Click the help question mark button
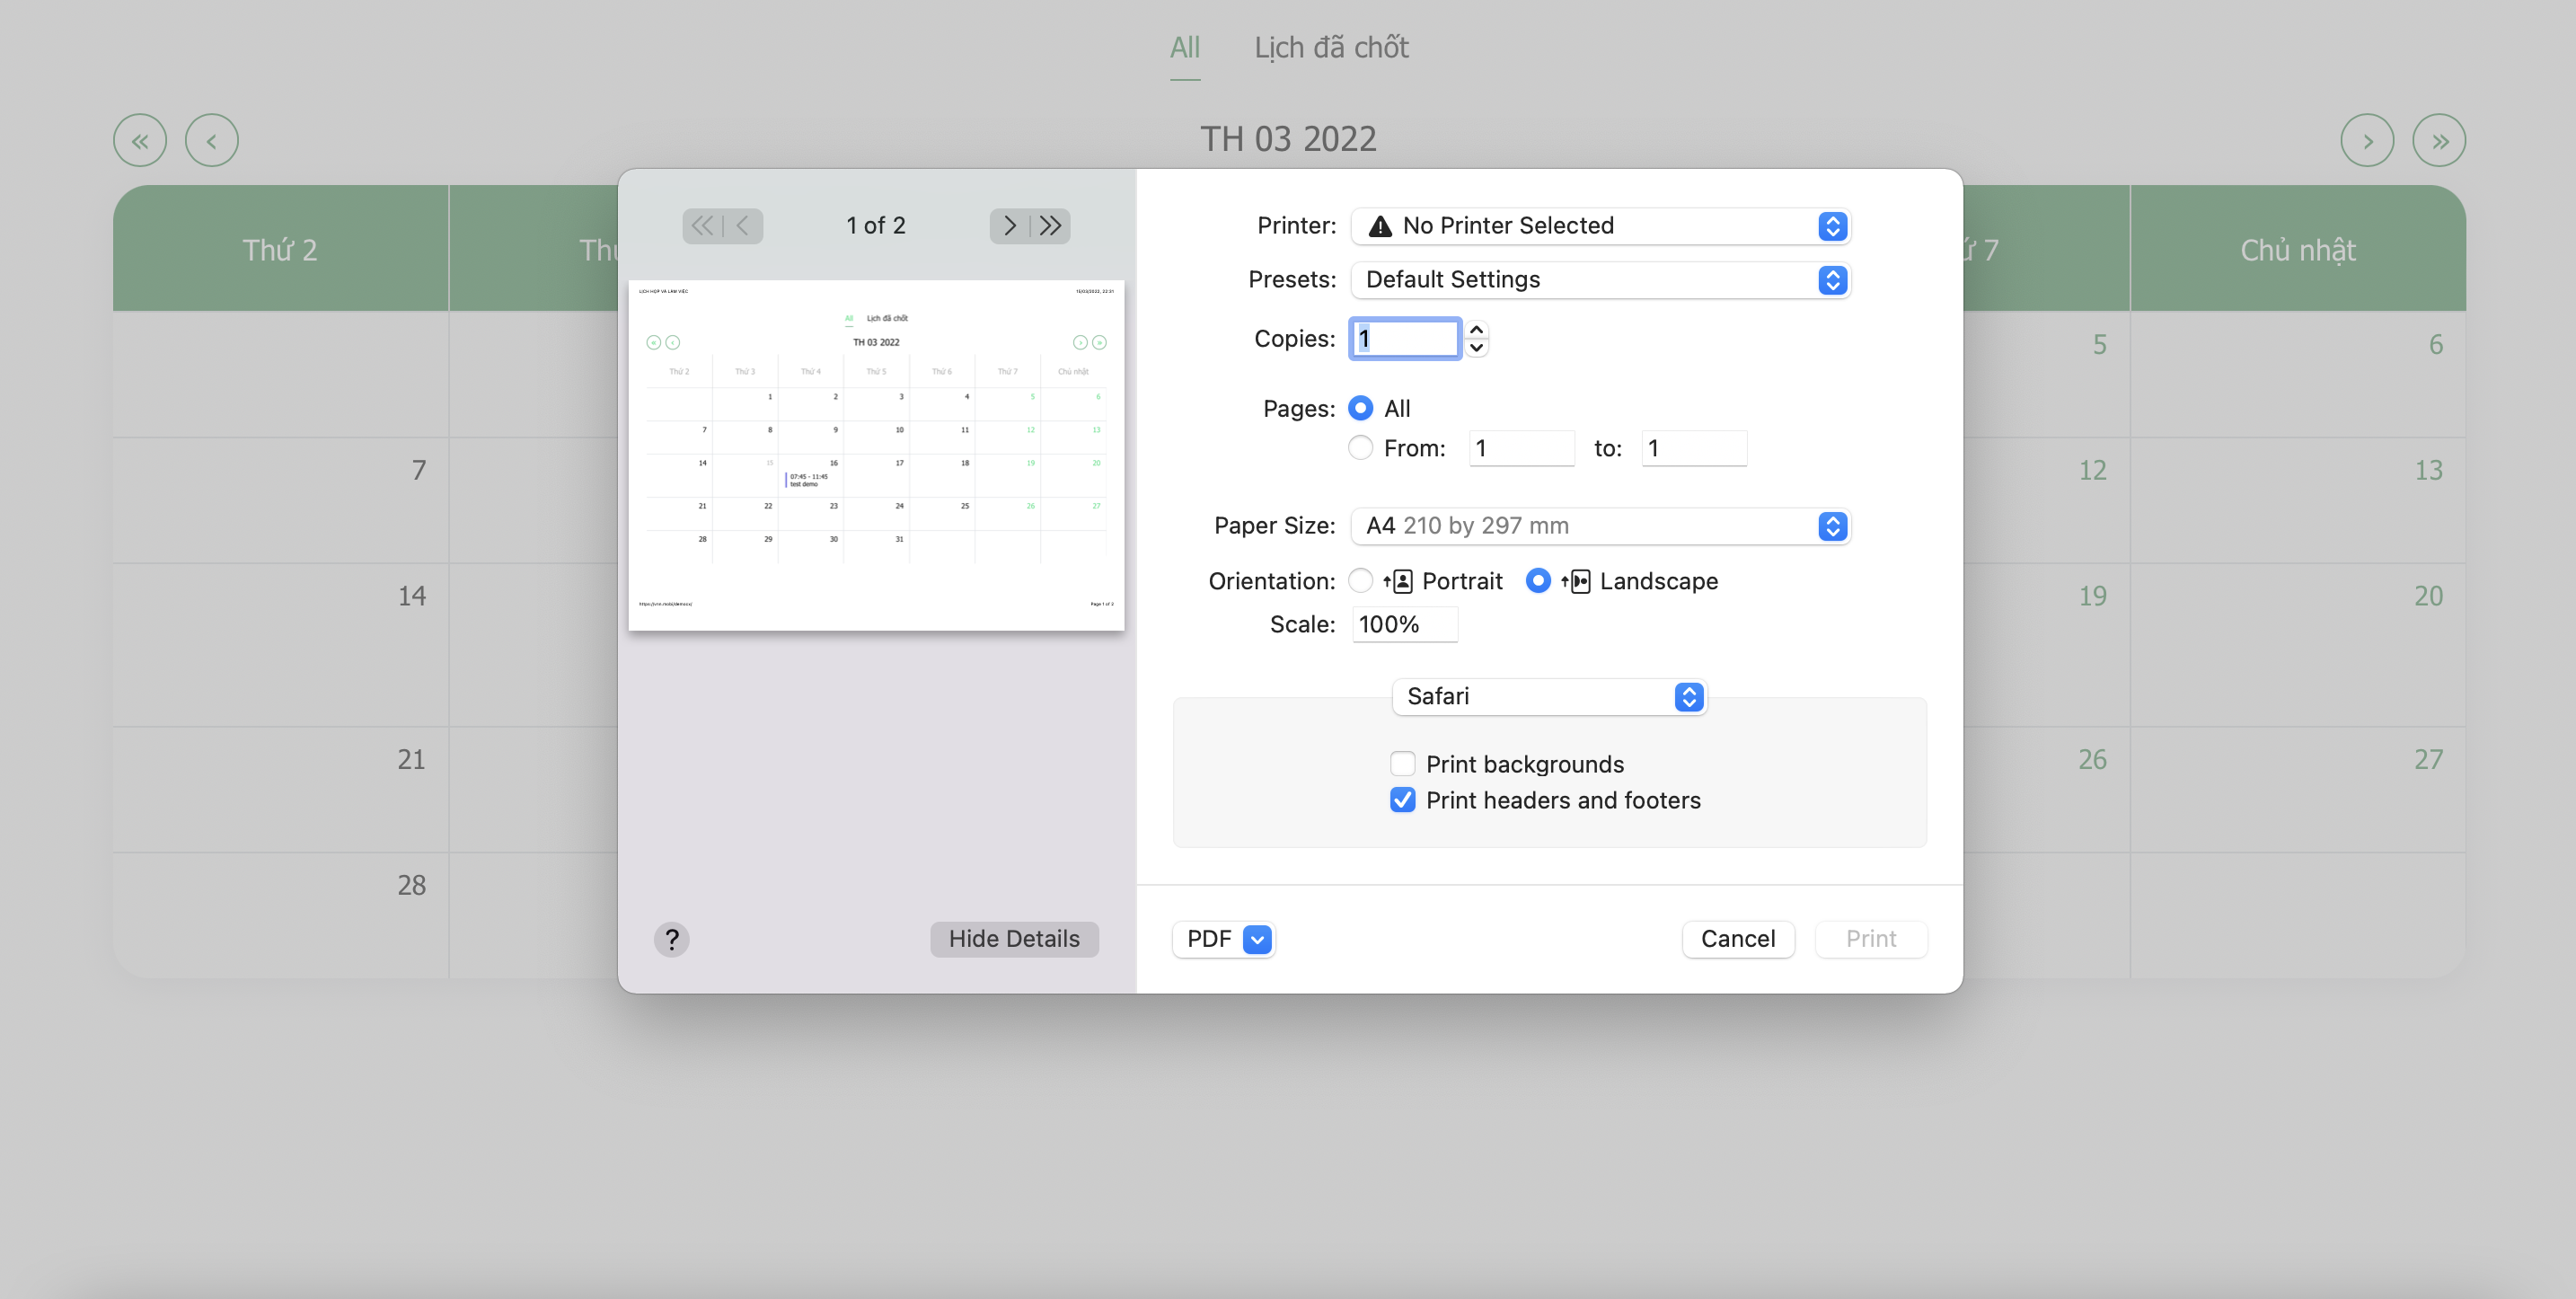Screen dimensions: 2576x1299 point(671,939)
